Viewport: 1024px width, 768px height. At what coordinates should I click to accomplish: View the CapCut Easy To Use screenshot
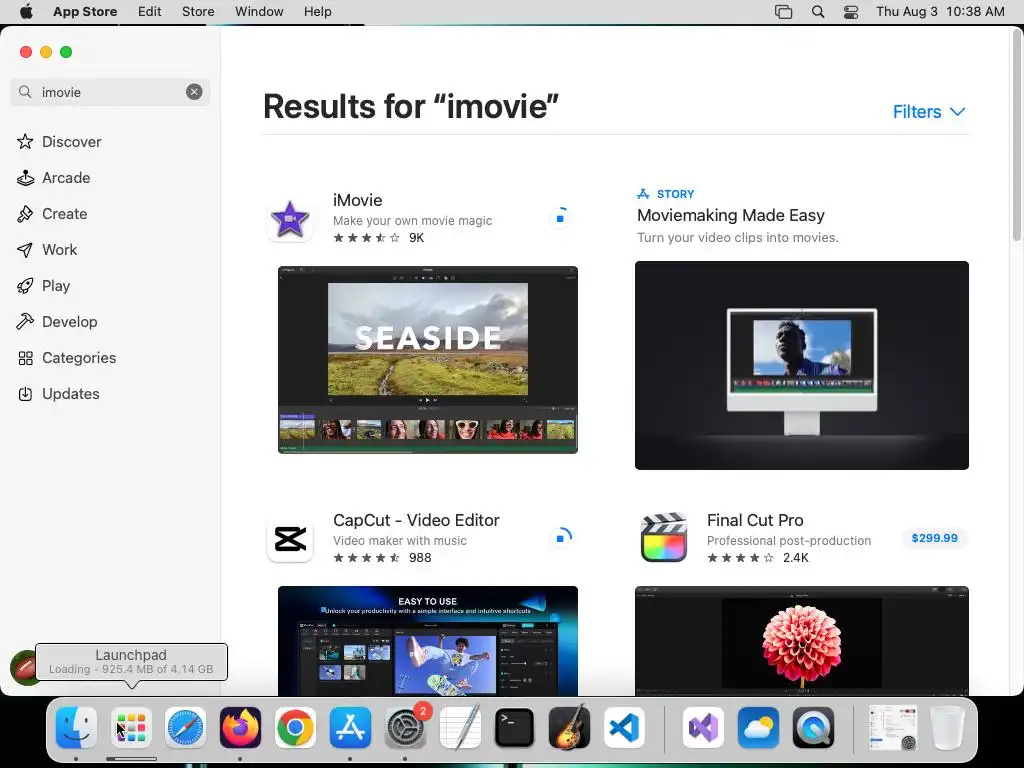(x=428, y=641)
